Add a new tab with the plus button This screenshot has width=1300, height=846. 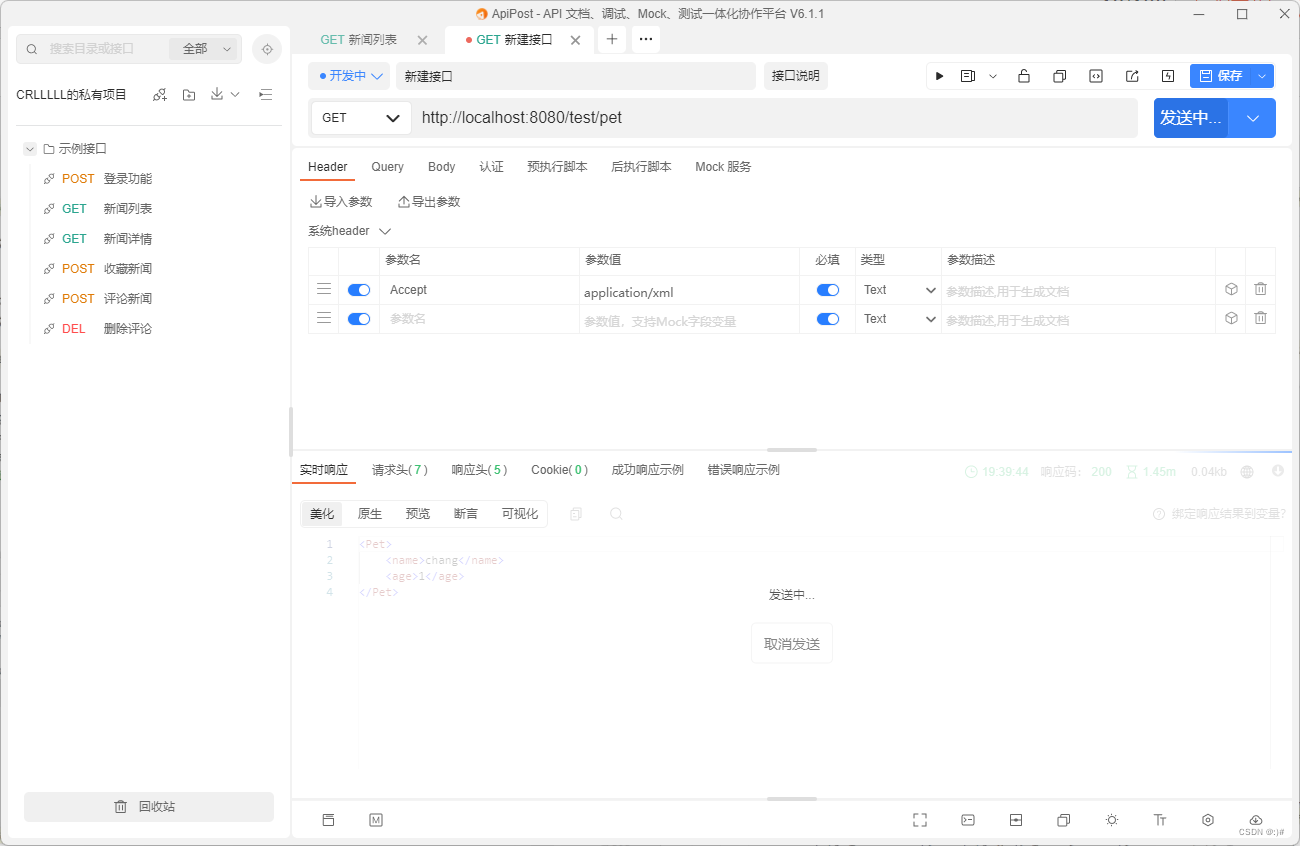tap(612, 39)
